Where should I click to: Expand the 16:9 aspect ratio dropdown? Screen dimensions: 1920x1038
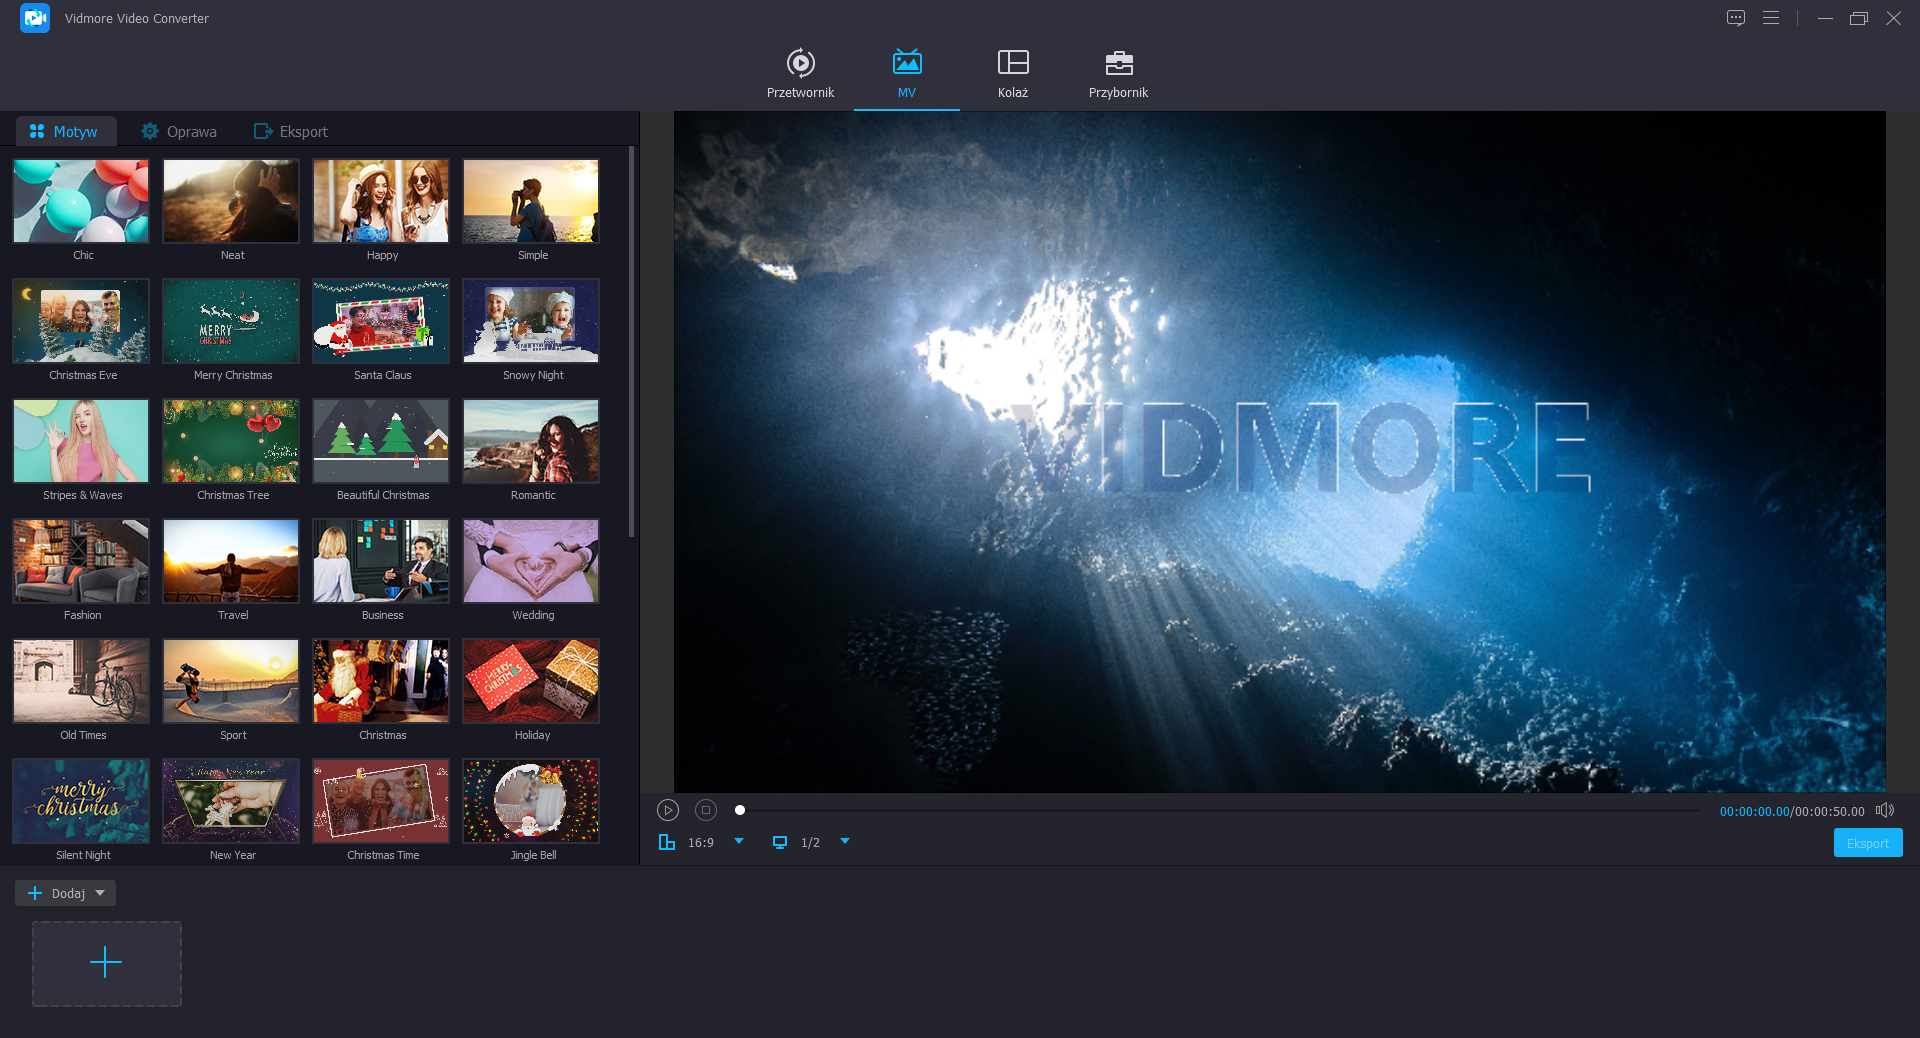[739, 841]
